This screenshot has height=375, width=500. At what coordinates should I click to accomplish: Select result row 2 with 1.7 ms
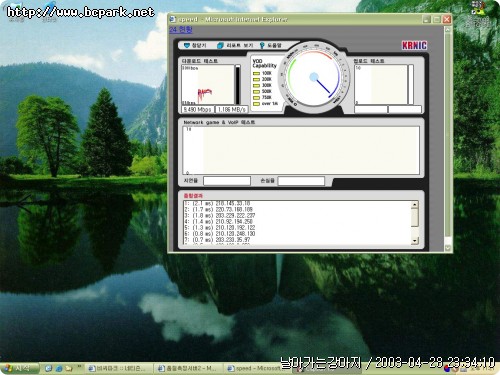[x=218, y=209]
